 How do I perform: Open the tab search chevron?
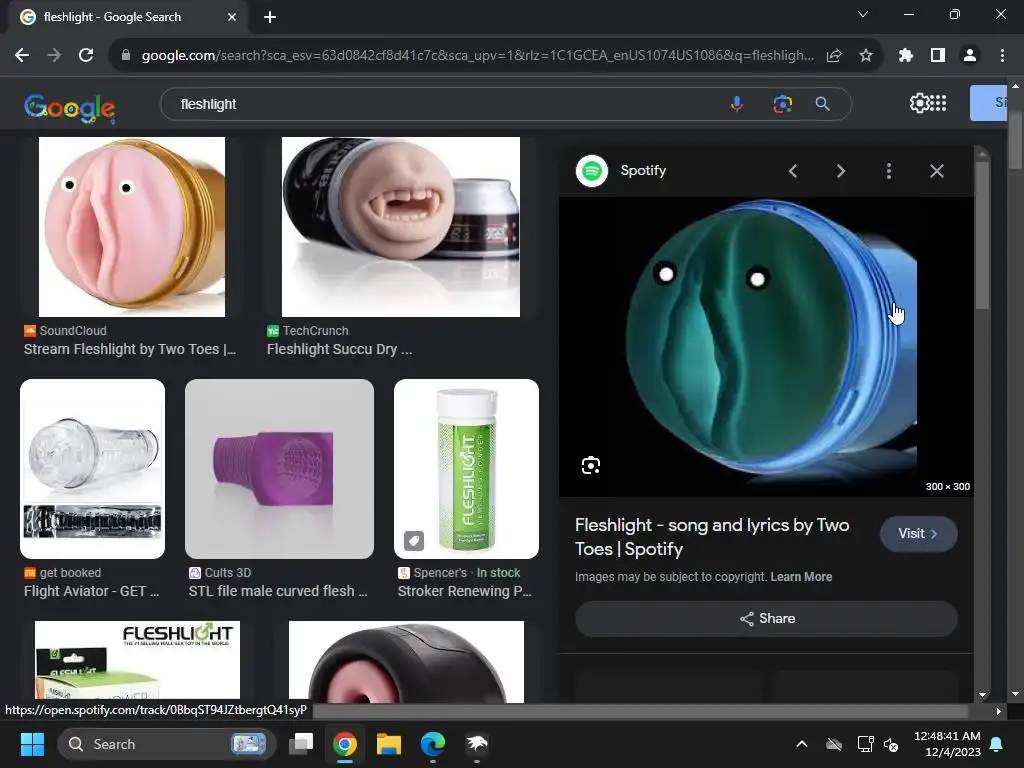coord(863,14)
